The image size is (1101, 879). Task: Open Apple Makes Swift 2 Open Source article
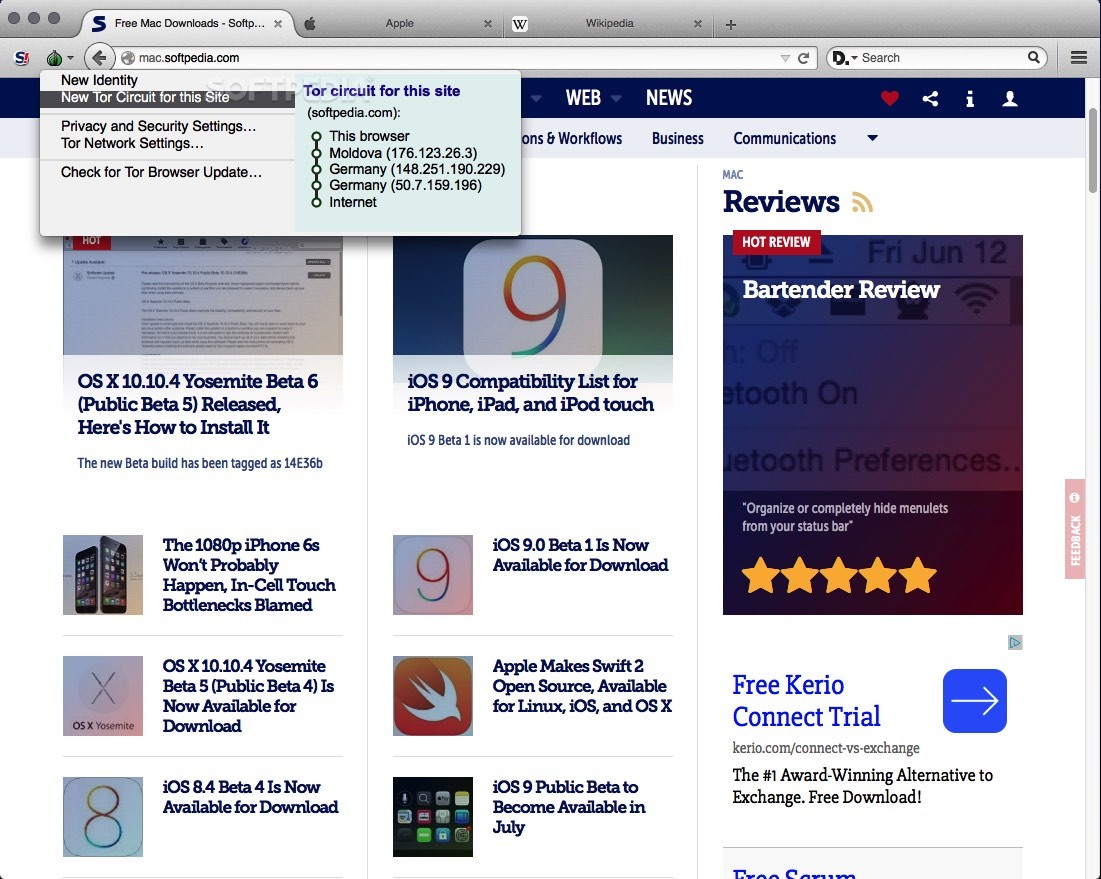[x=582, y=685]
